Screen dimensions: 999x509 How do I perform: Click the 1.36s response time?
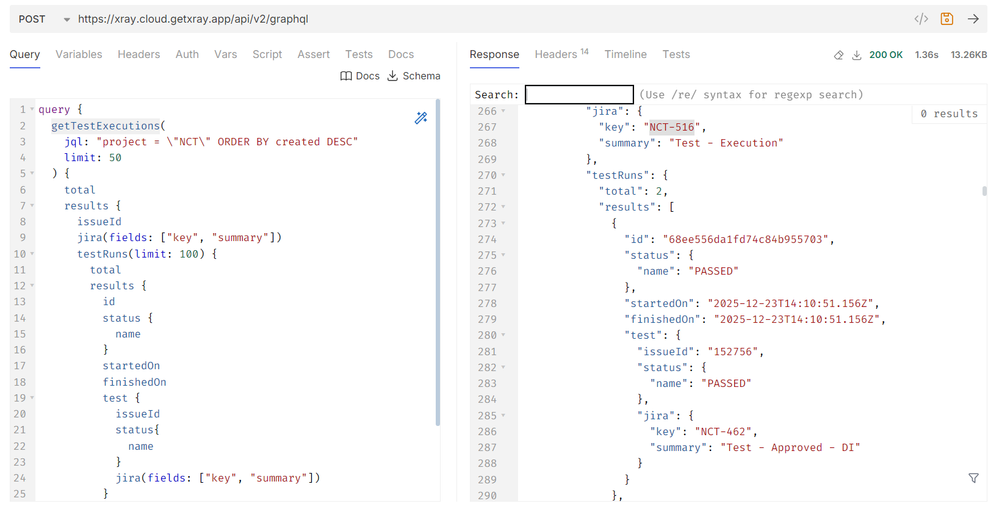[926, 55]
